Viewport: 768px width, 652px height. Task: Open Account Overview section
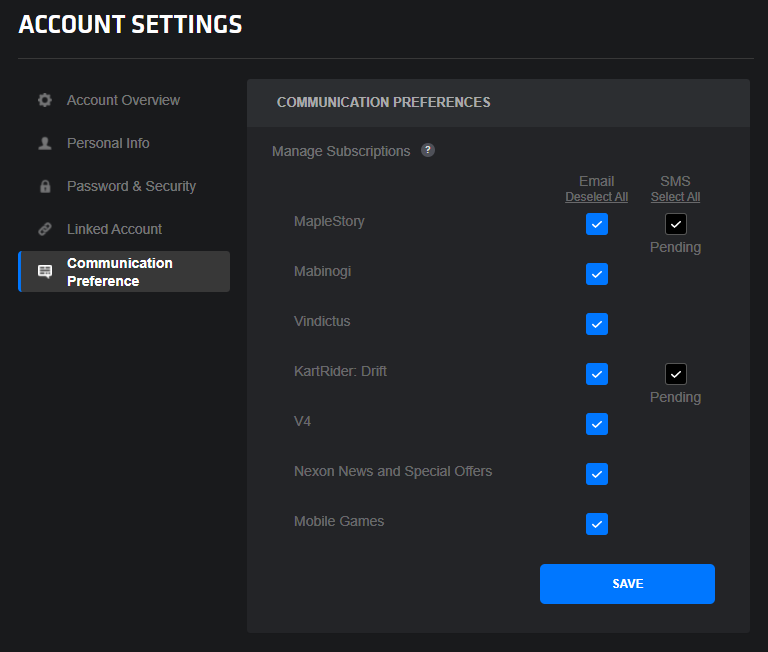coord(124,100)
